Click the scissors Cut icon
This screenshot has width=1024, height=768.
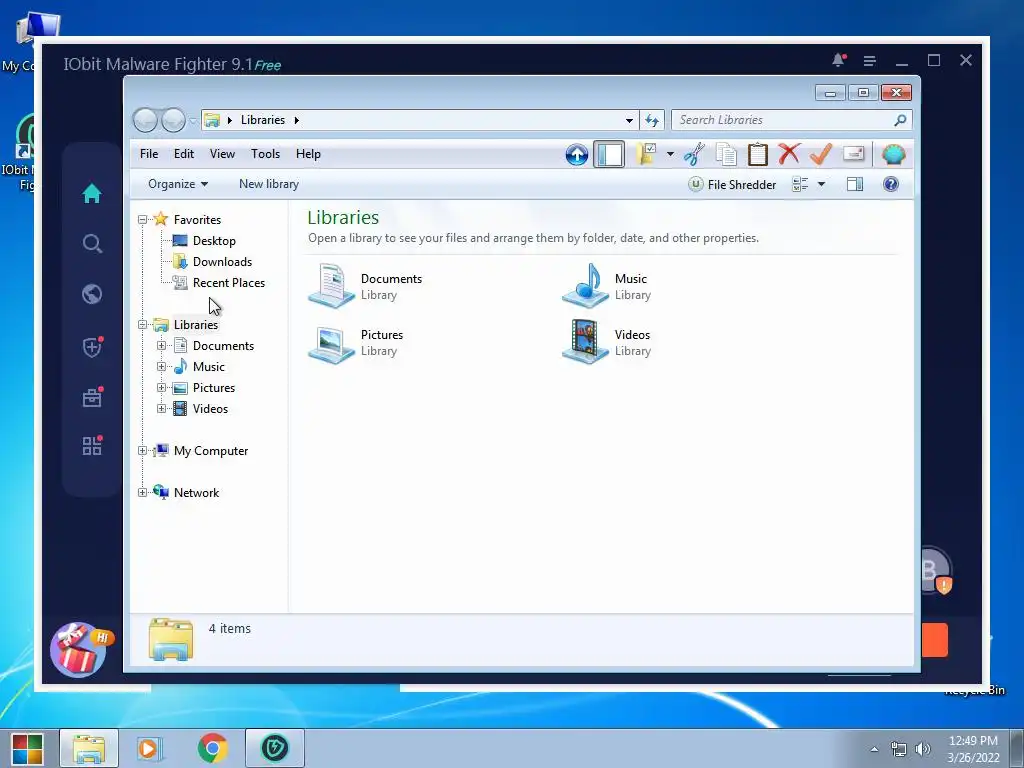click(x=694, y=154)
